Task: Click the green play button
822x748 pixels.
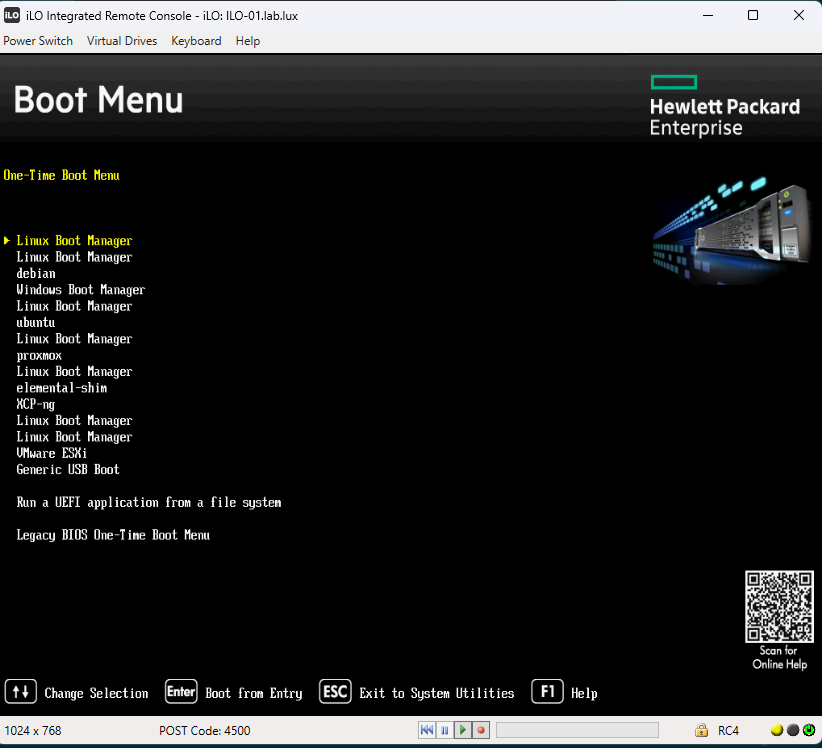Action: coord(462,731)
